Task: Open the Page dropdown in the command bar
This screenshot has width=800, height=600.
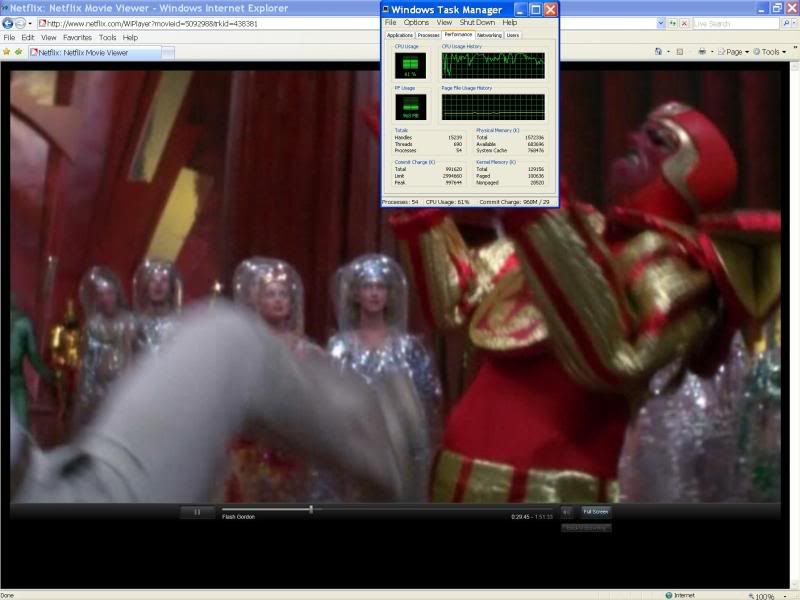Action: point(733,52)
